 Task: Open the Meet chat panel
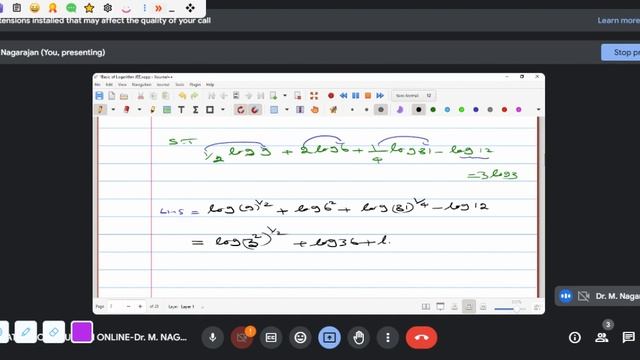[x=629, y=337]
